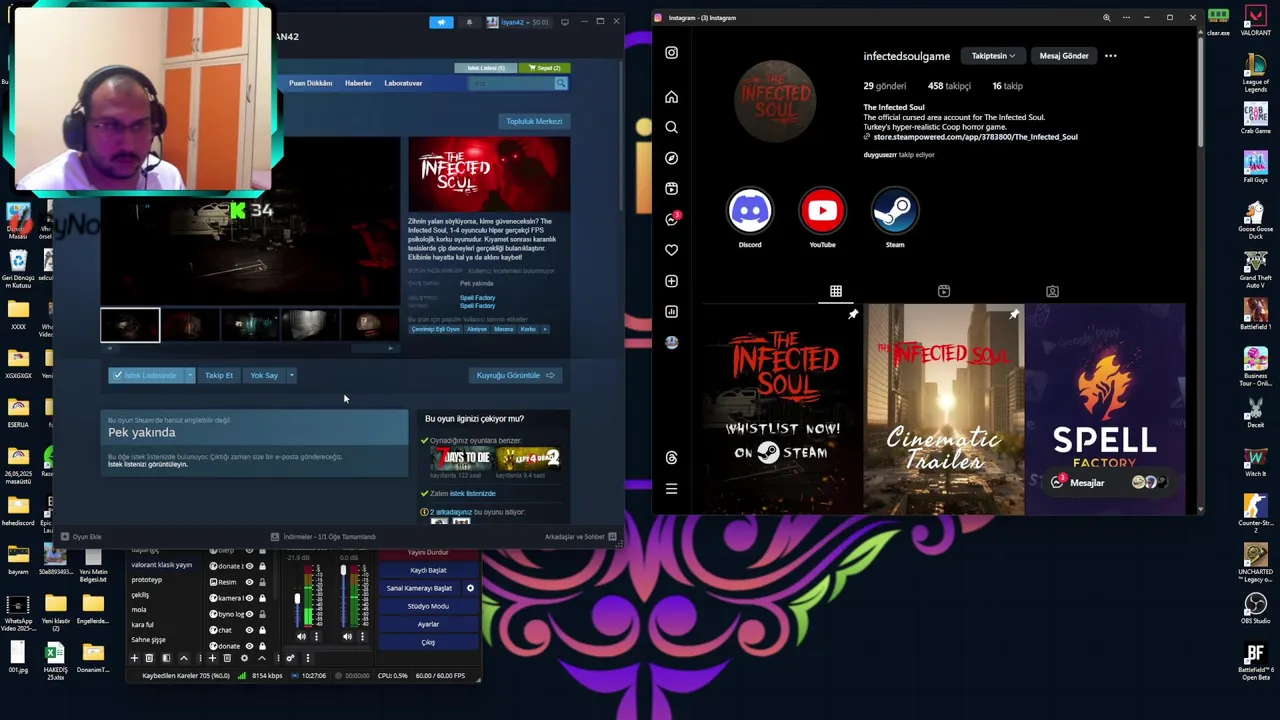Image resolution: width=1280 pixels, height=720 pixels.
Task: Expand wishlist button dropdown arrow
Action: point(189,375)
